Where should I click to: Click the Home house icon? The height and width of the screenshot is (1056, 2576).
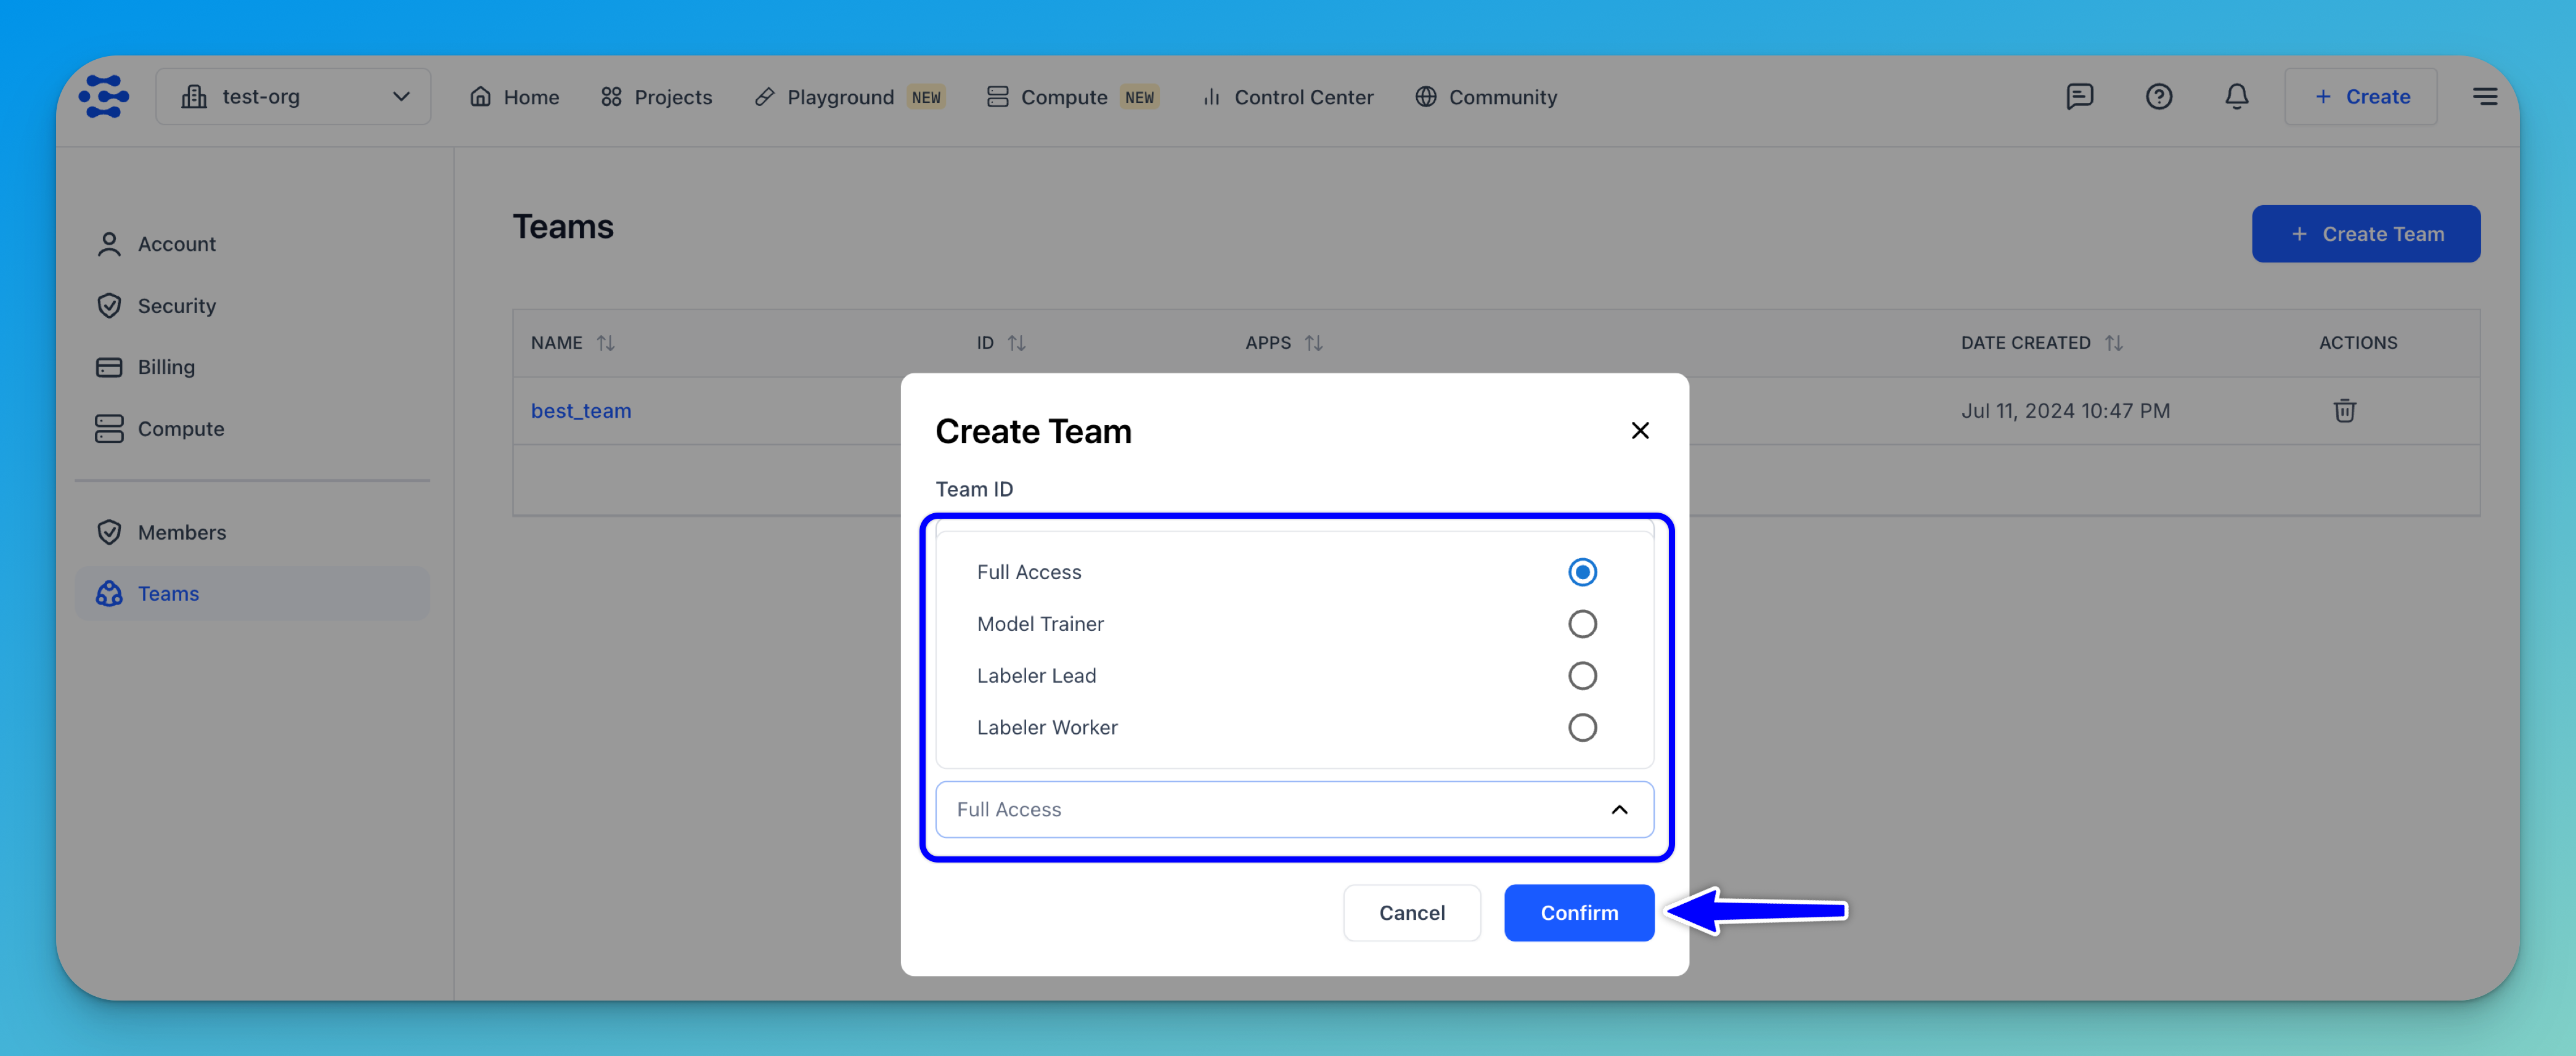point(481,96)
